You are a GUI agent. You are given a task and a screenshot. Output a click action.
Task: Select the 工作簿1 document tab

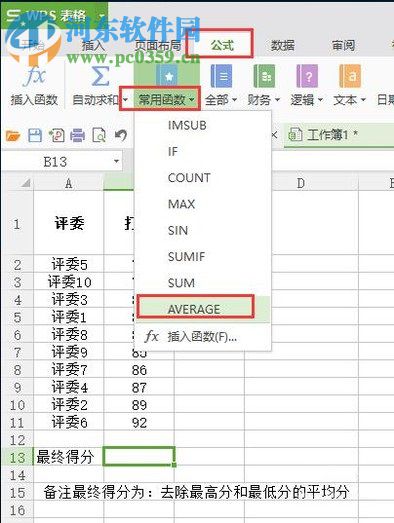[x=339, y=135]
